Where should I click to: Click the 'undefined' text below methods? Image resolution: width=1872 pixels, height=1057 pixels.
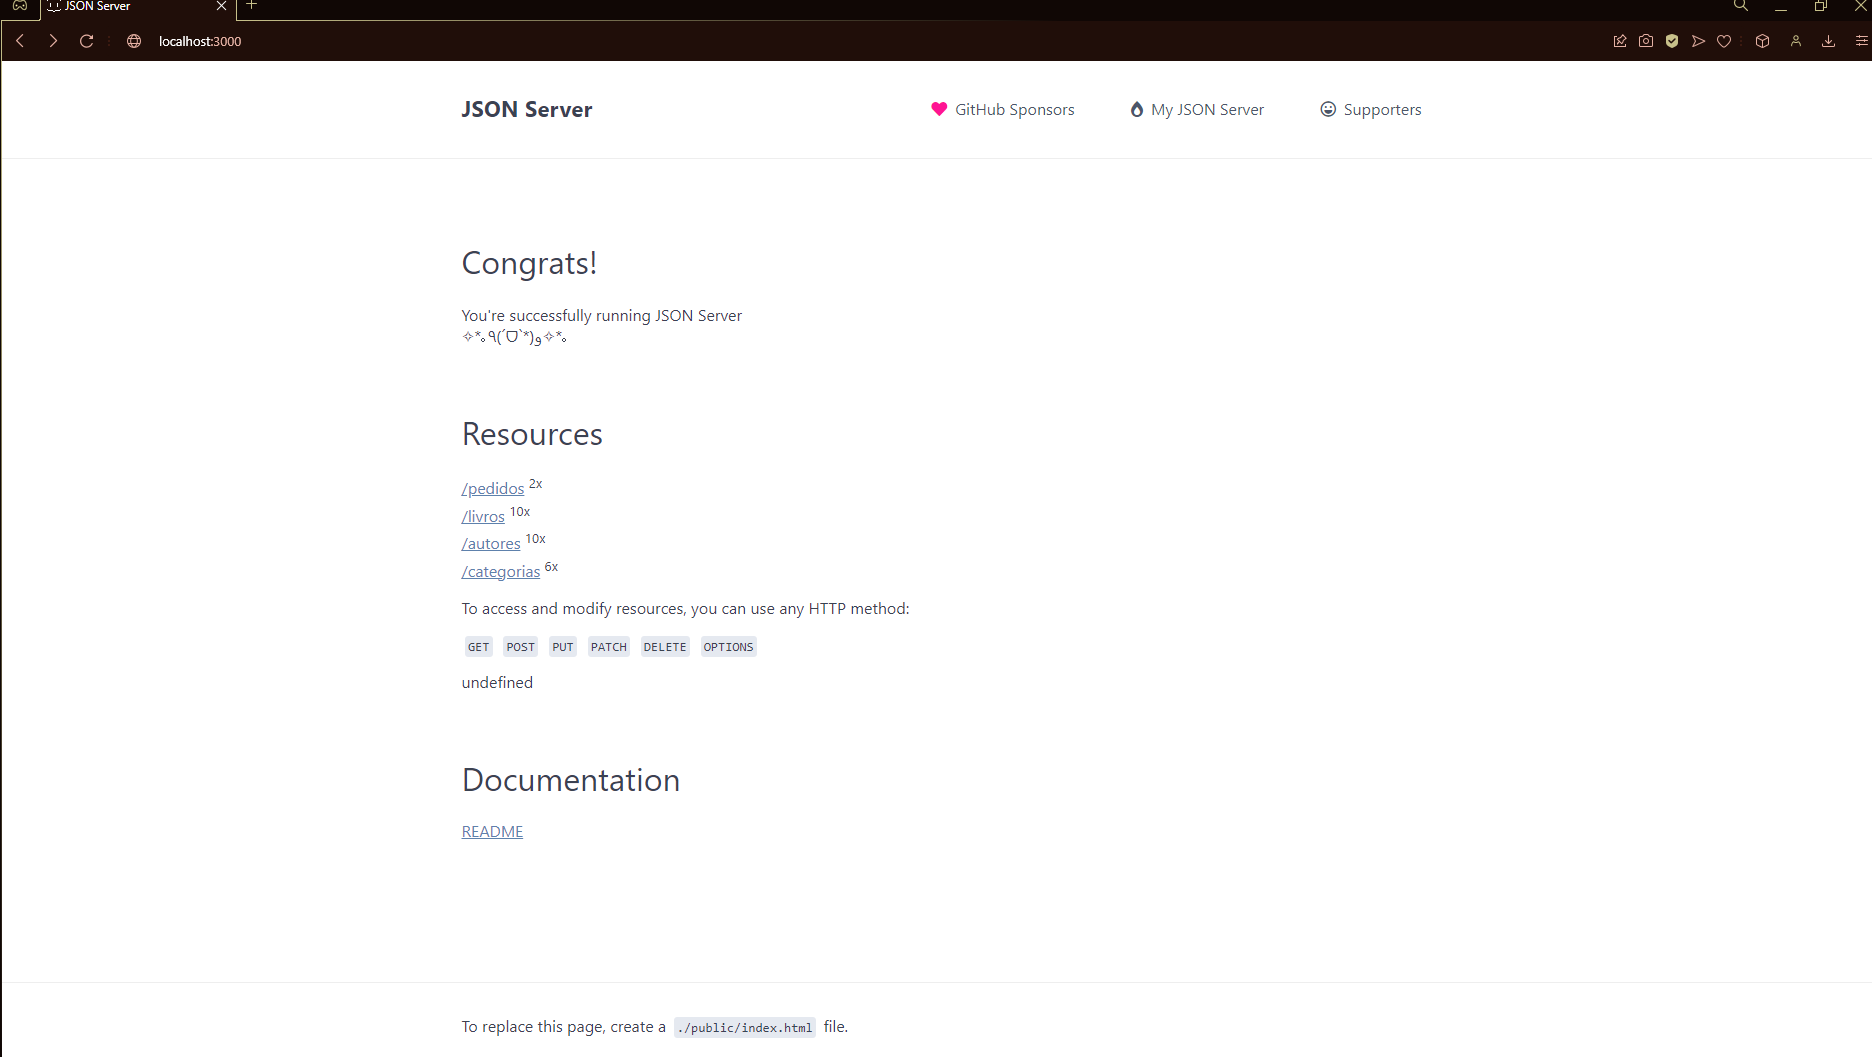497,682
